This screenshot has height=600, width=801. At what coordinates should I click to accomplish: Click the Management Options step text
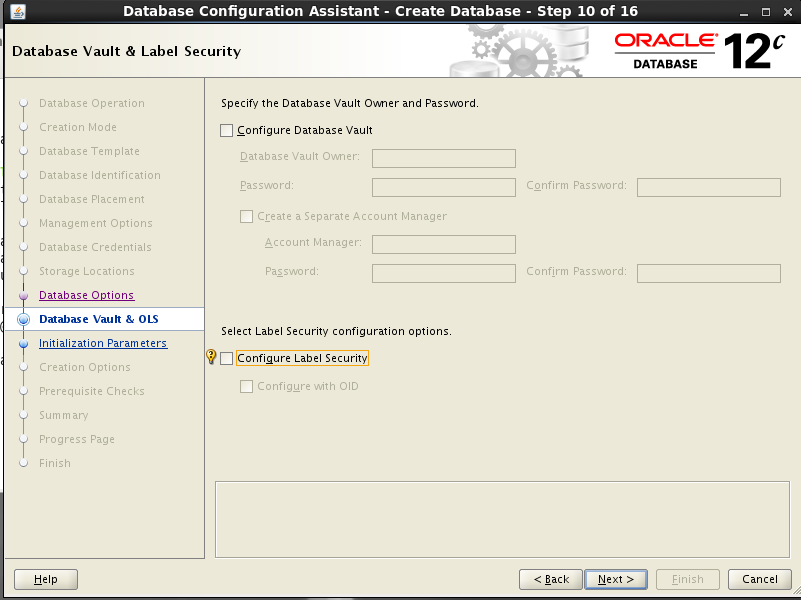click(x=96, y=223)
